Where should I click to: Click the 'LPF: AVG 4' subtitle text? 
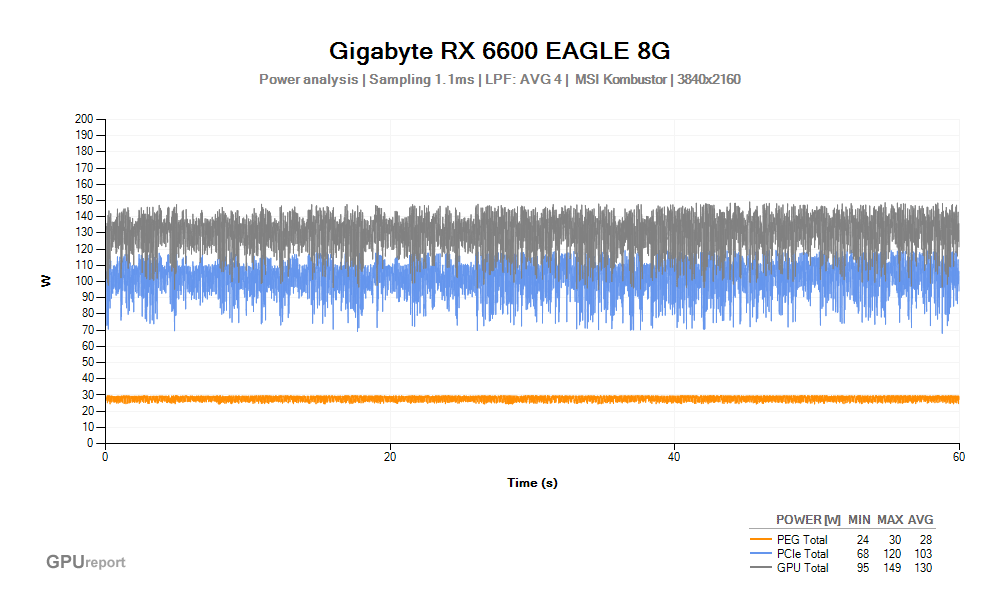pyautogui.click(x=524, y=80)
